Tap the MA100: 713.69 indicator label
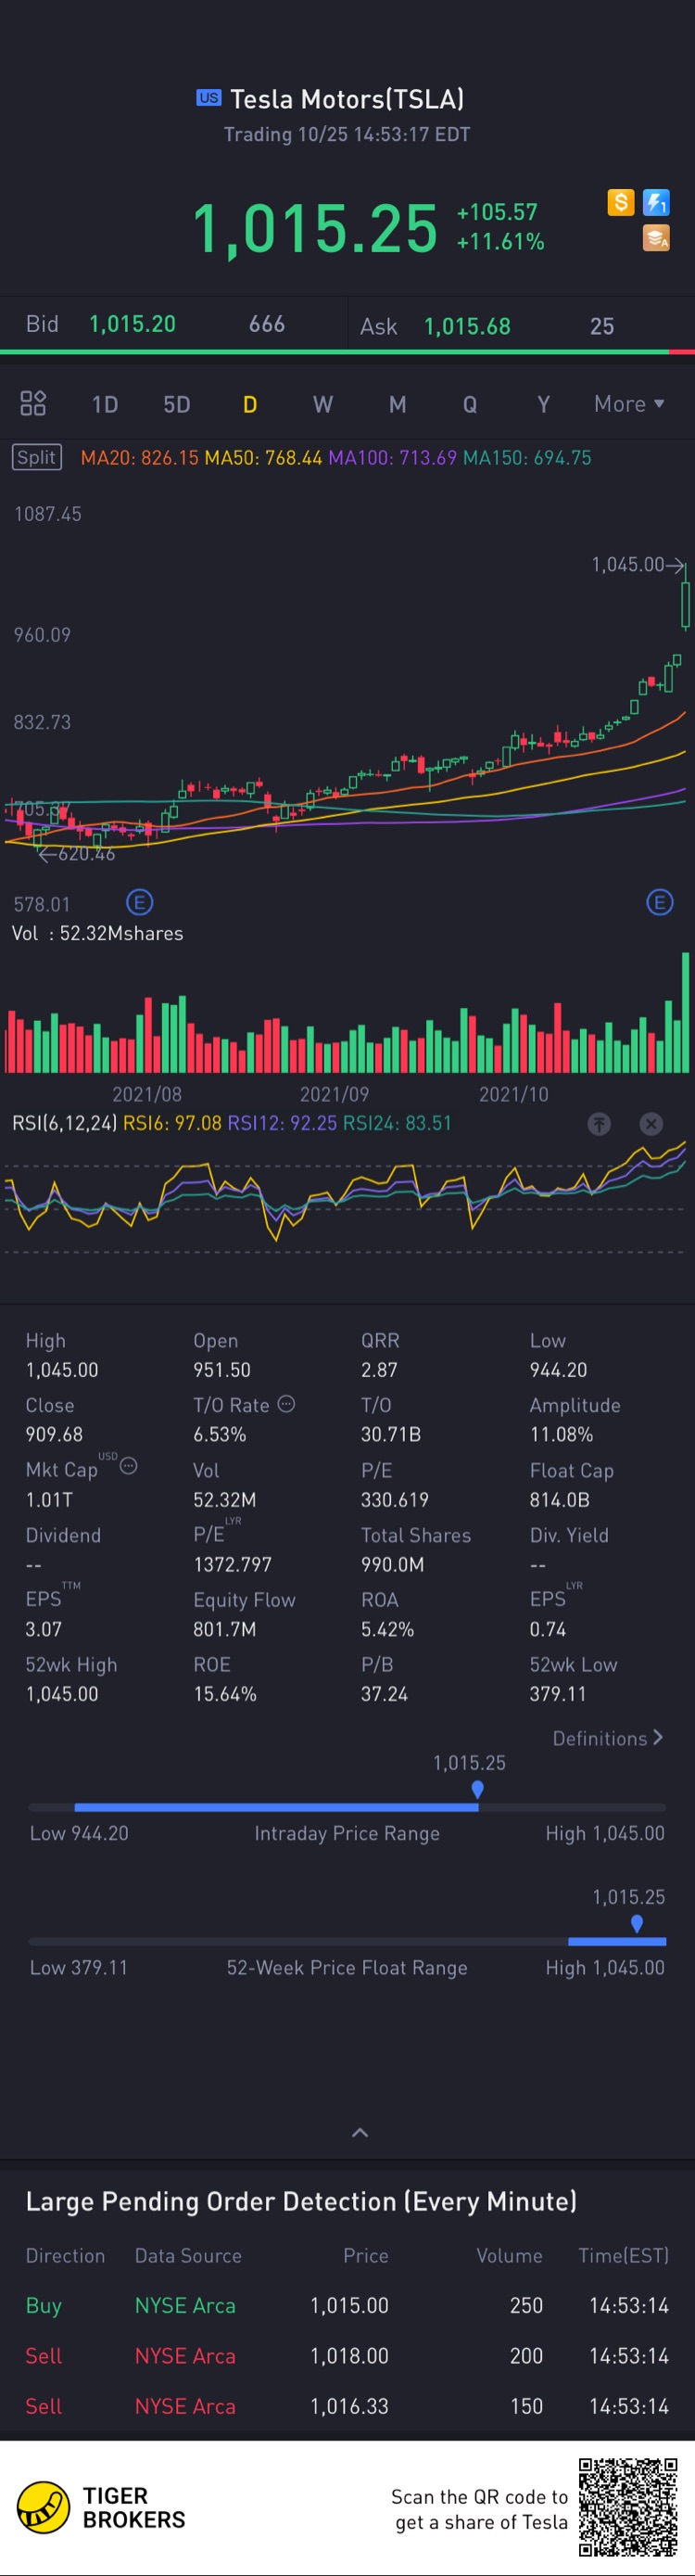 point(393,457)
